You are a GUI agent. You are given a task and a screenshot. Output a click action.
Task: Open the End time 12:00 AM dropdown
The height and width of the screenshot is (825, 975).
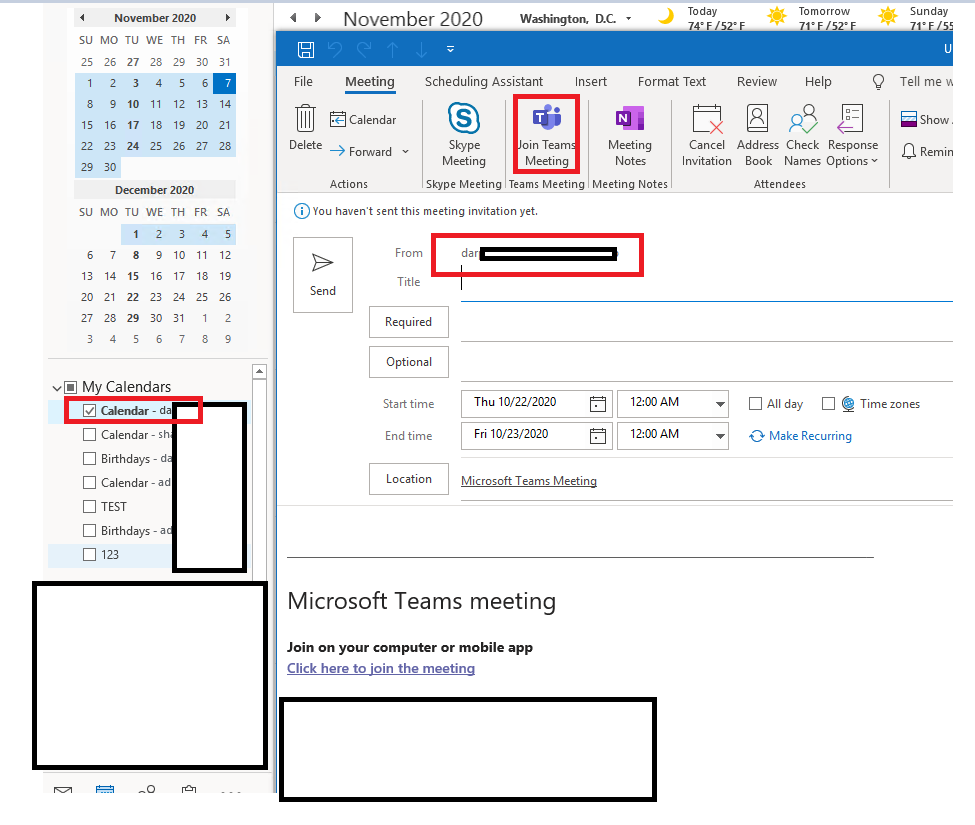pyautogui.click(x=720, y=436)
